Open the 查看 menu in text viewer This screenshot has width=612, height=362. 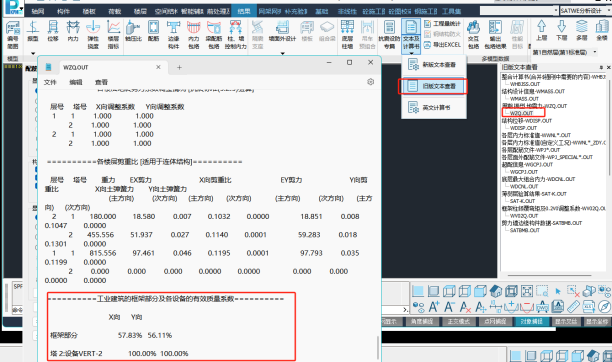click(101, 82)
